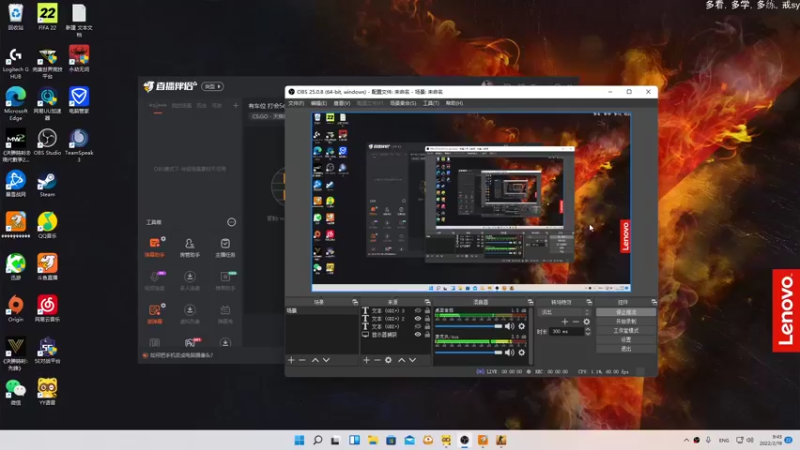Open OBS 设置 settings button
800x450 pixels.
(626, 340)
